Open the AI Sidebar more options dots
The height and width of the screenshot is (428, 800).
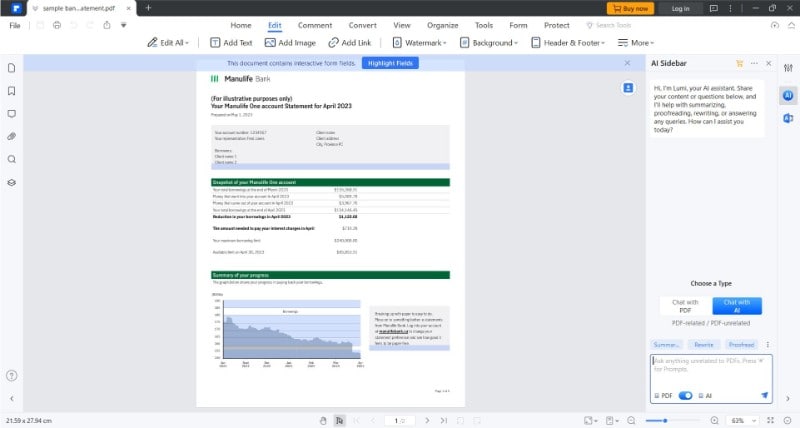[754, 63]
